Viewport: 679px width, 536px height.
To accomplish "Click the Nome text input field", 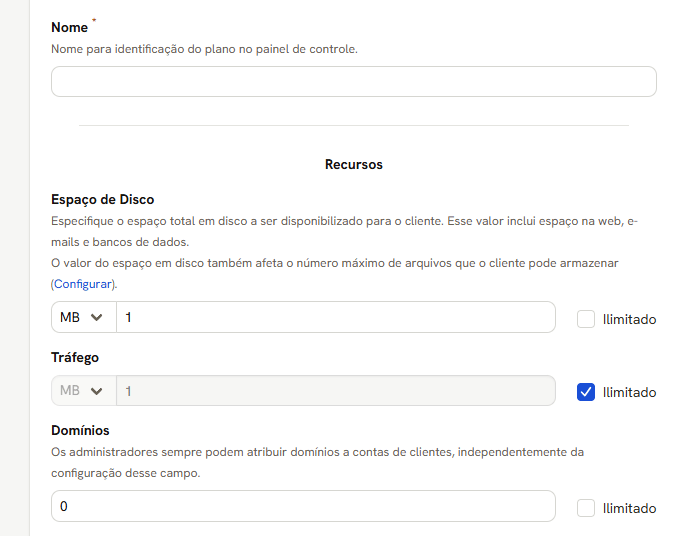I will click(354, 81).
